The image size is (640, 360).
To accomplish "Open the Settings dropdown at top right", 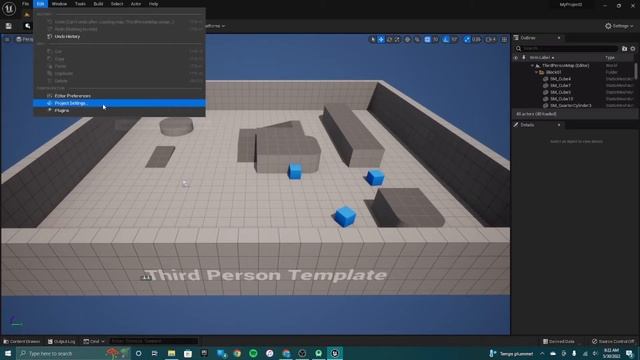I will click(x=619, y=26).
